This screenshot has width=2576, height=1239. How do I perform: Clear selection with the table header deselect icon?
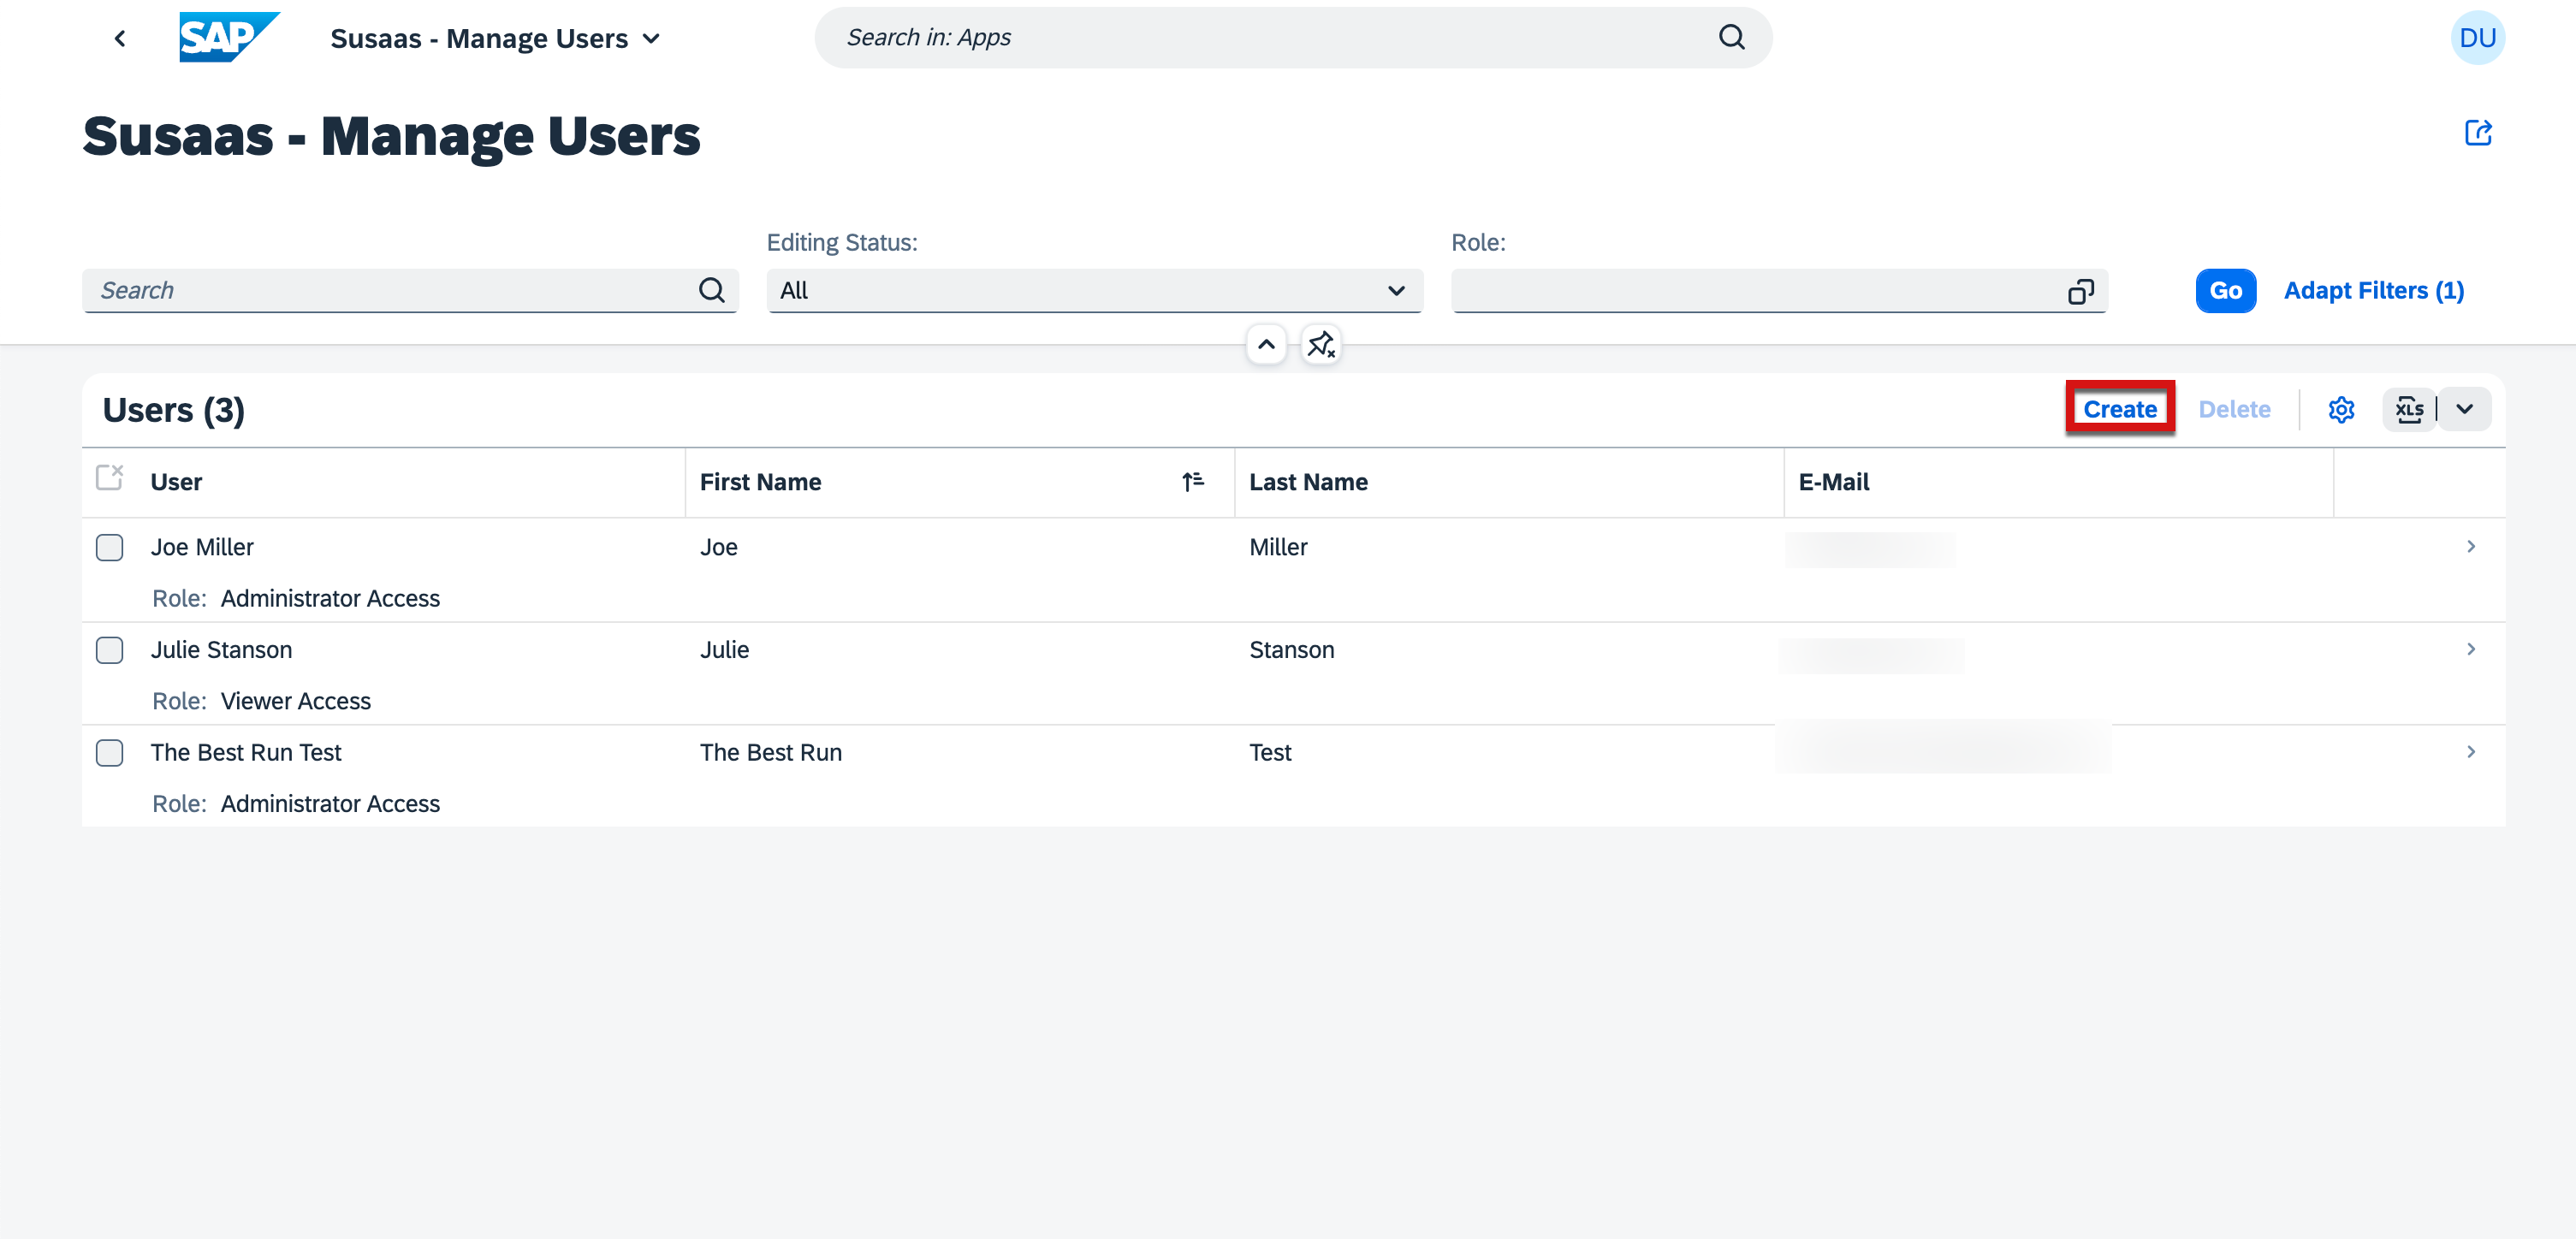(x=109, y=478)
